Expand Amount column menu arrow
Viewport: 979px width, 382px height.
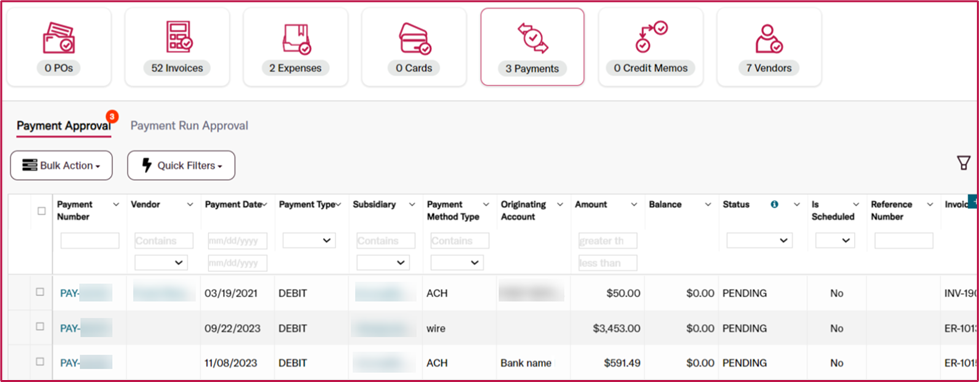634,205
